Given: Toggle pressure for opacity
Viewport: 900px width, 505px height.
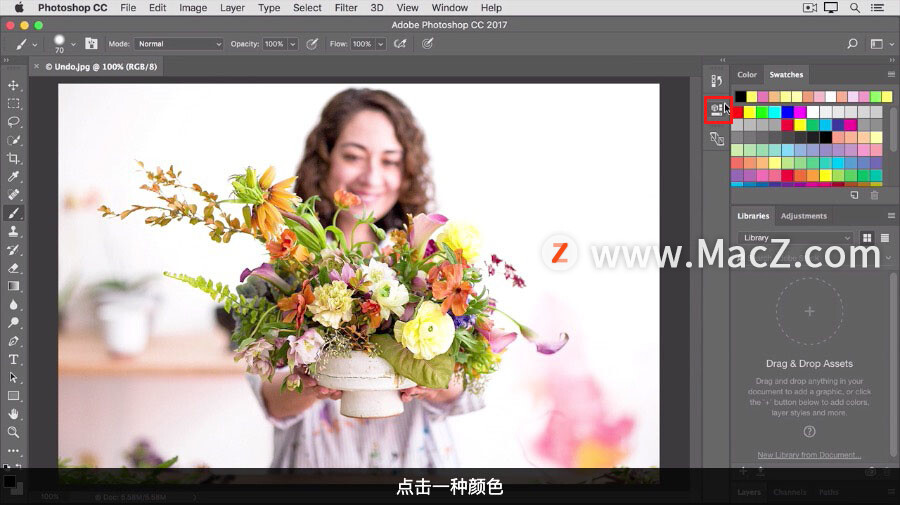Looking at the screenshot, I should 312,44.
